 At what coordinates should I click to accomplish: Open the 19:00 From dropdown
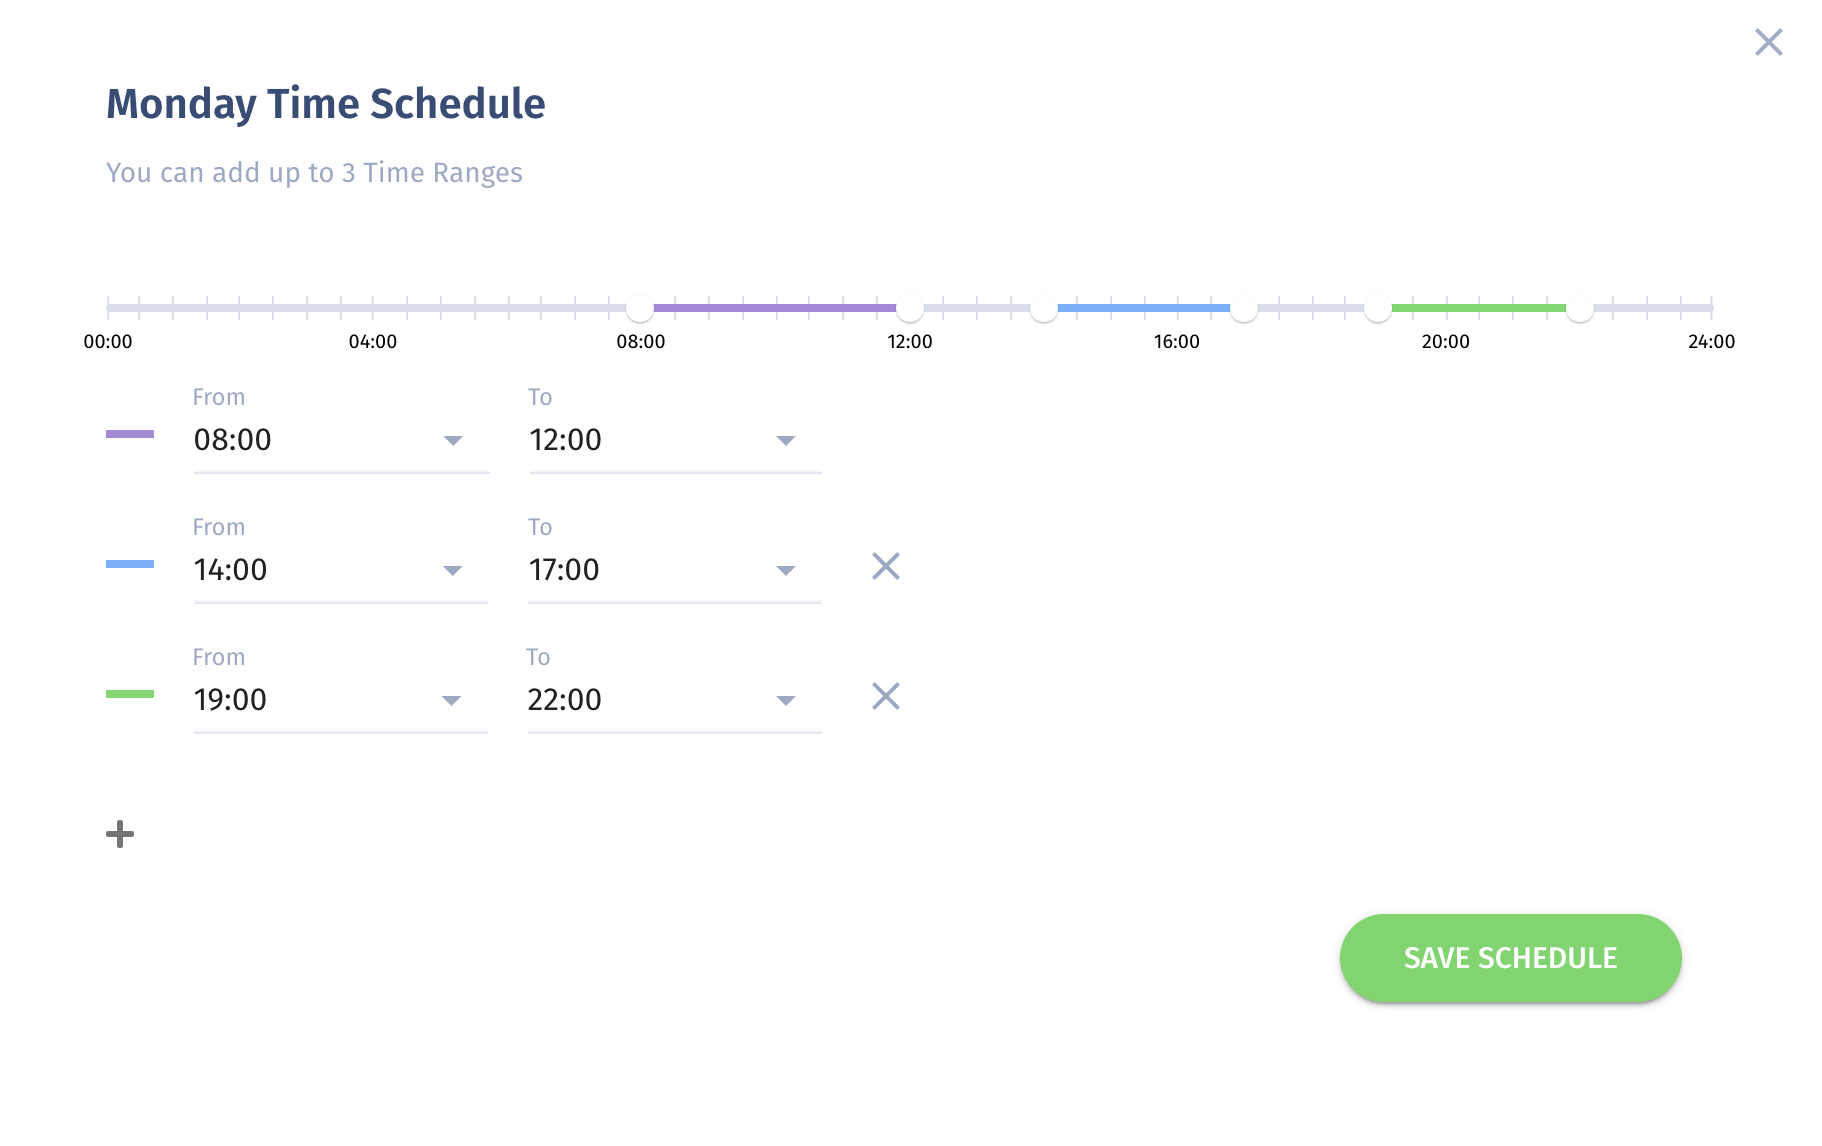(341, 700)
